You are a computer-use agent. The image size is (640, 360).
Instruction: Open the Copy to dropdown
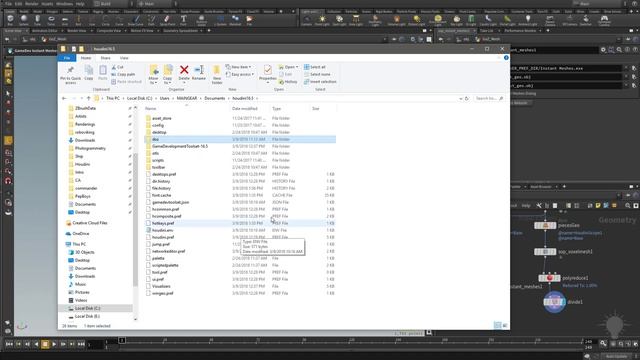point(168,74)
